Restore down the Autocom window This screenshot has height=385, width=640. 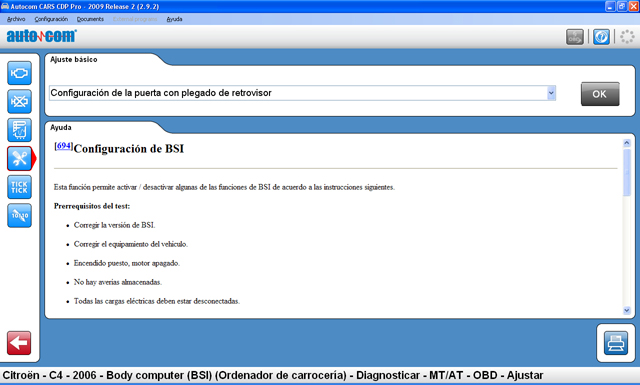(x=622, y=6)
